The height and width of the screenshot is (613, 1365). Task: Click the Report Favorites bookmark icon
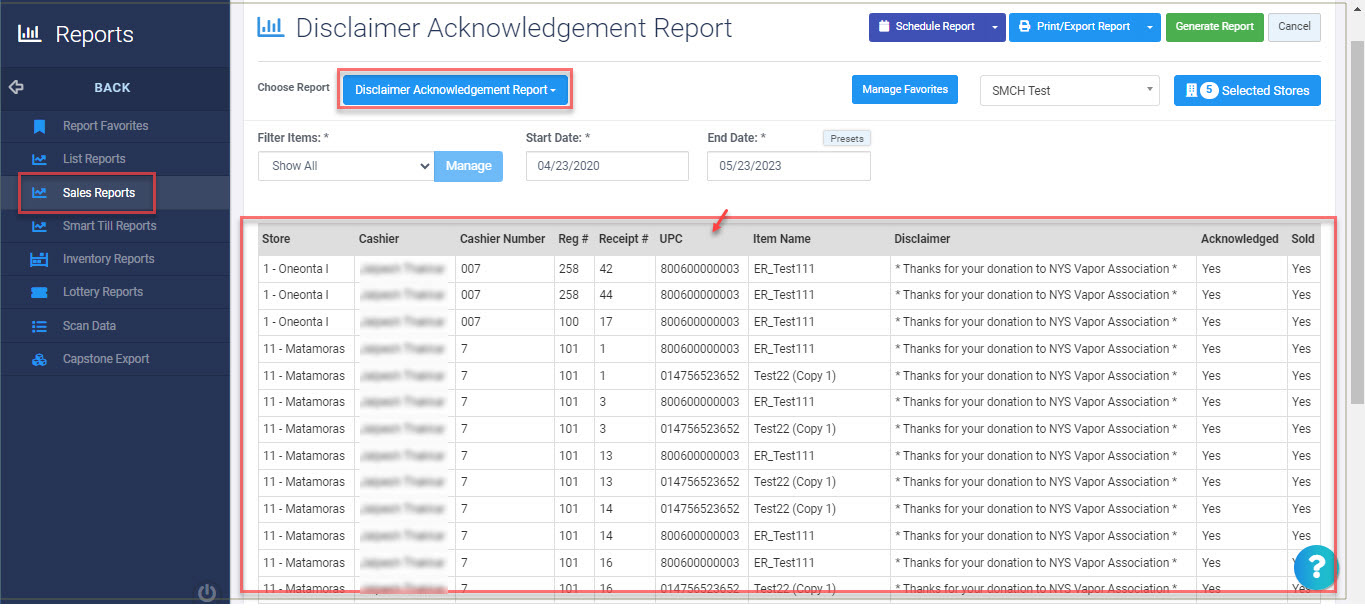(39, 126)
